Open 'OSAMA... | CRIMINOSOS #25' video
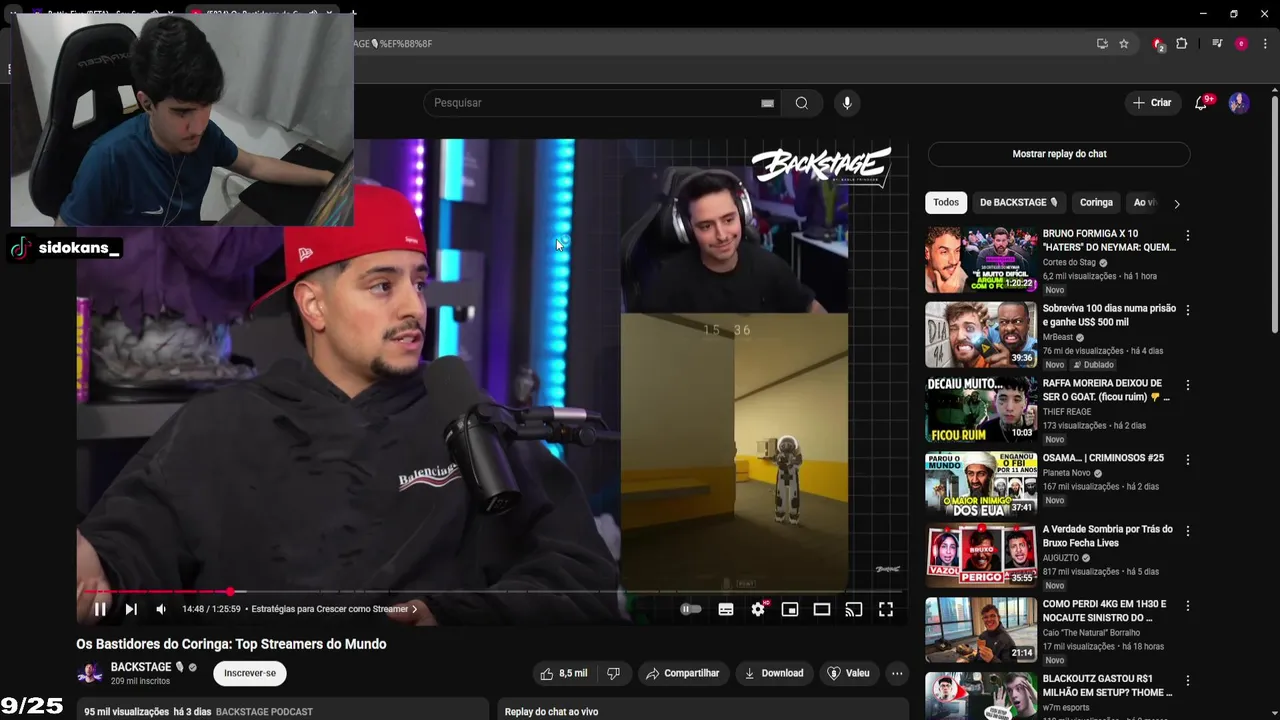 (x=1103, y=458)
